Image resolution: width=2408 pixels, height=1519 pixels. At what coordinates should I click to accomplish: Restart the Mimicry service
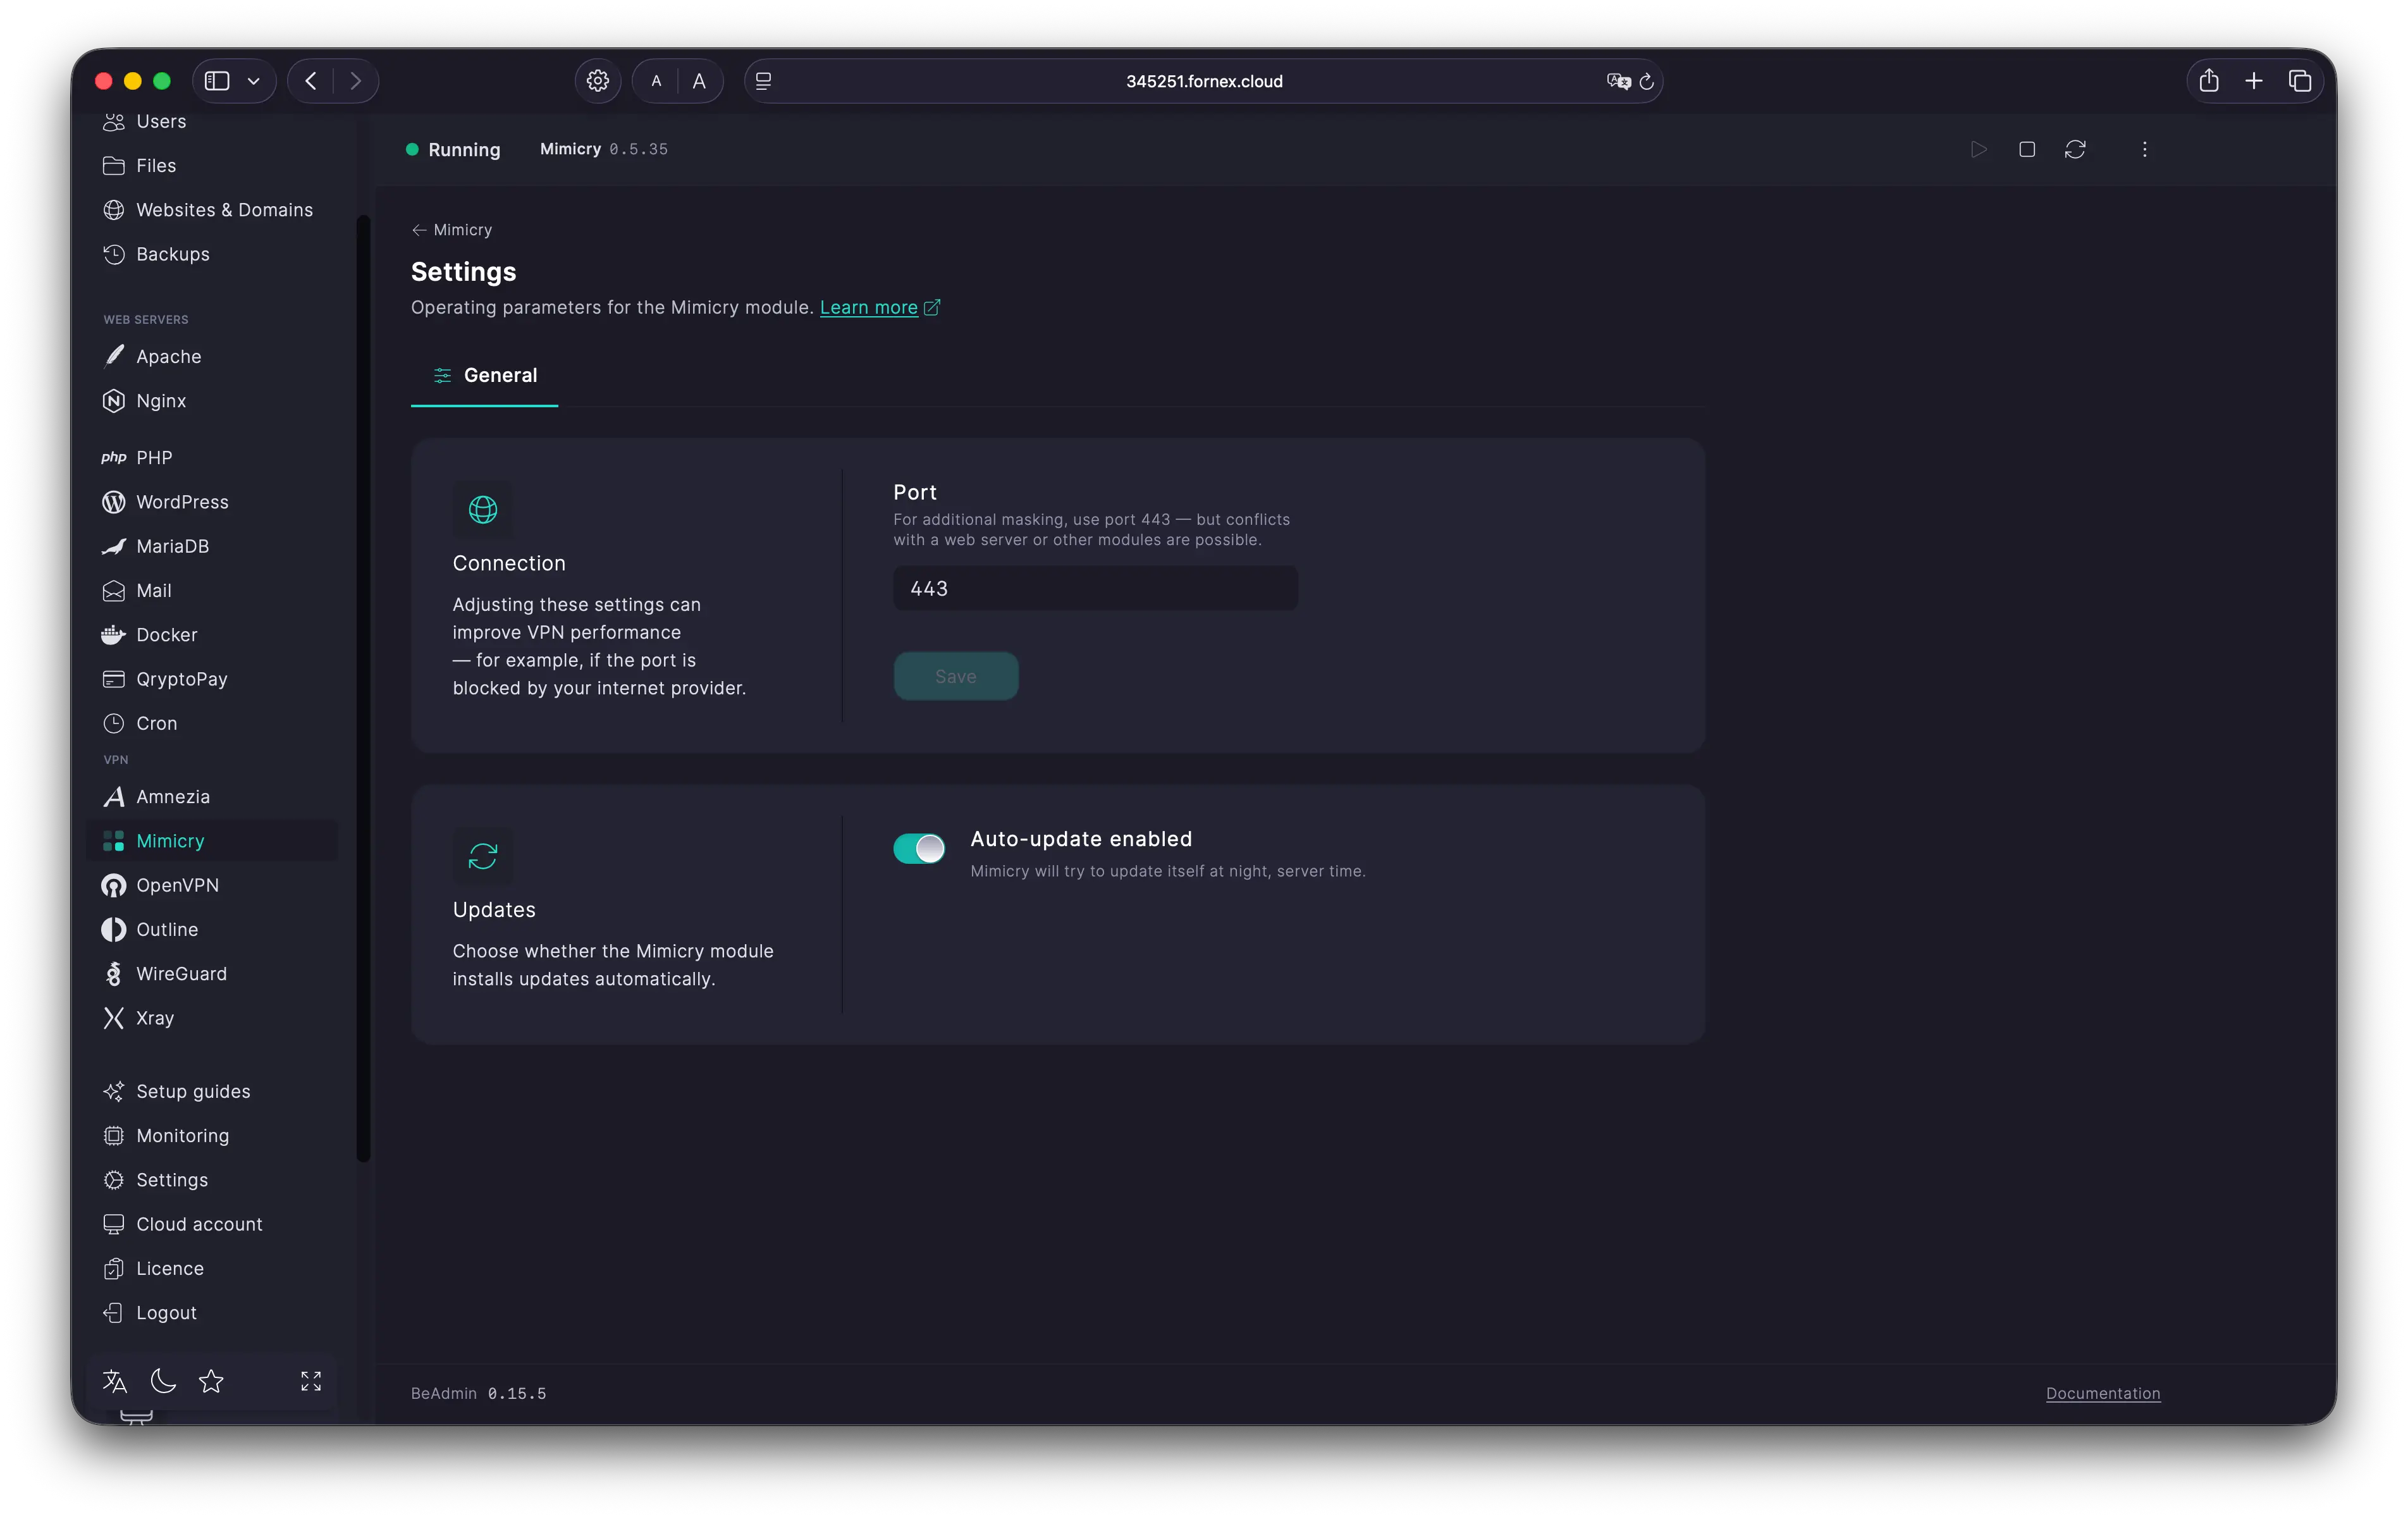pos(2075,149)
